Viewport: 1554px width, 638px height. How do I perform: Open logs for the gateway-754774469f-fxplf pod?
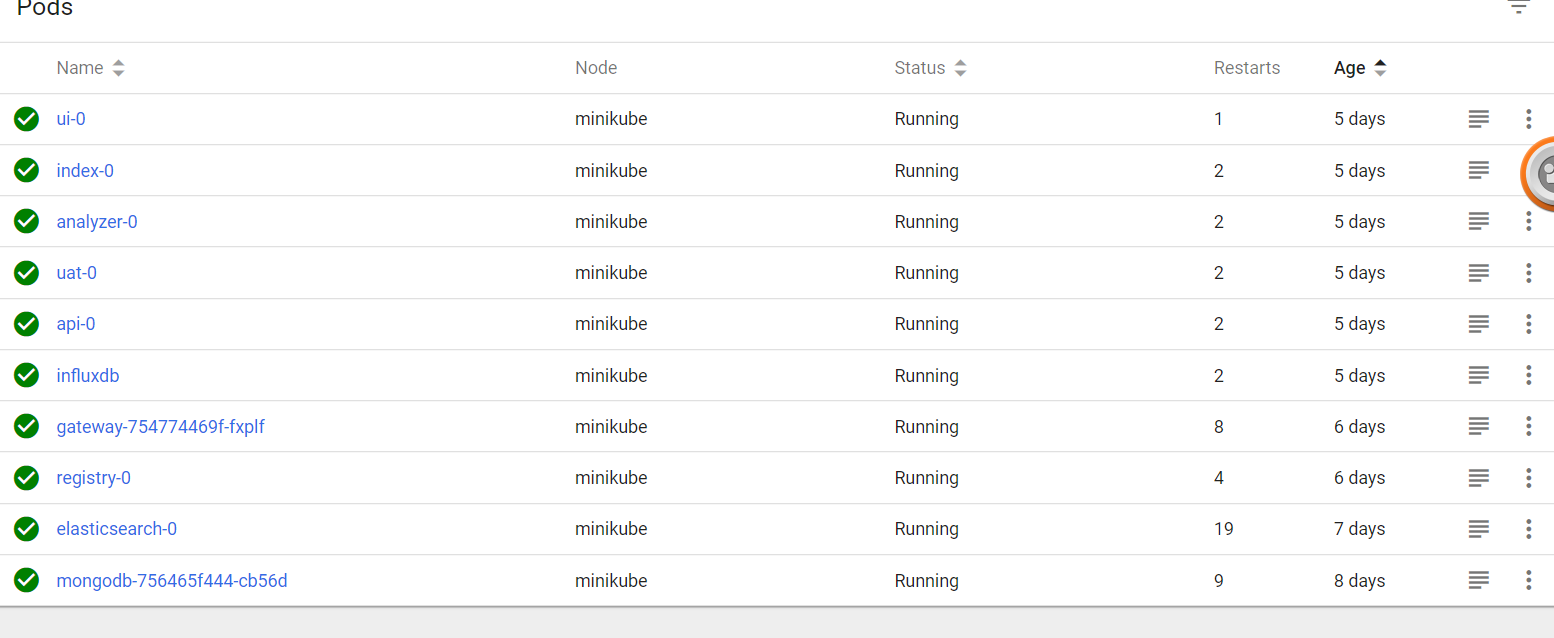pyautogui.click(x=1478, y=426)
